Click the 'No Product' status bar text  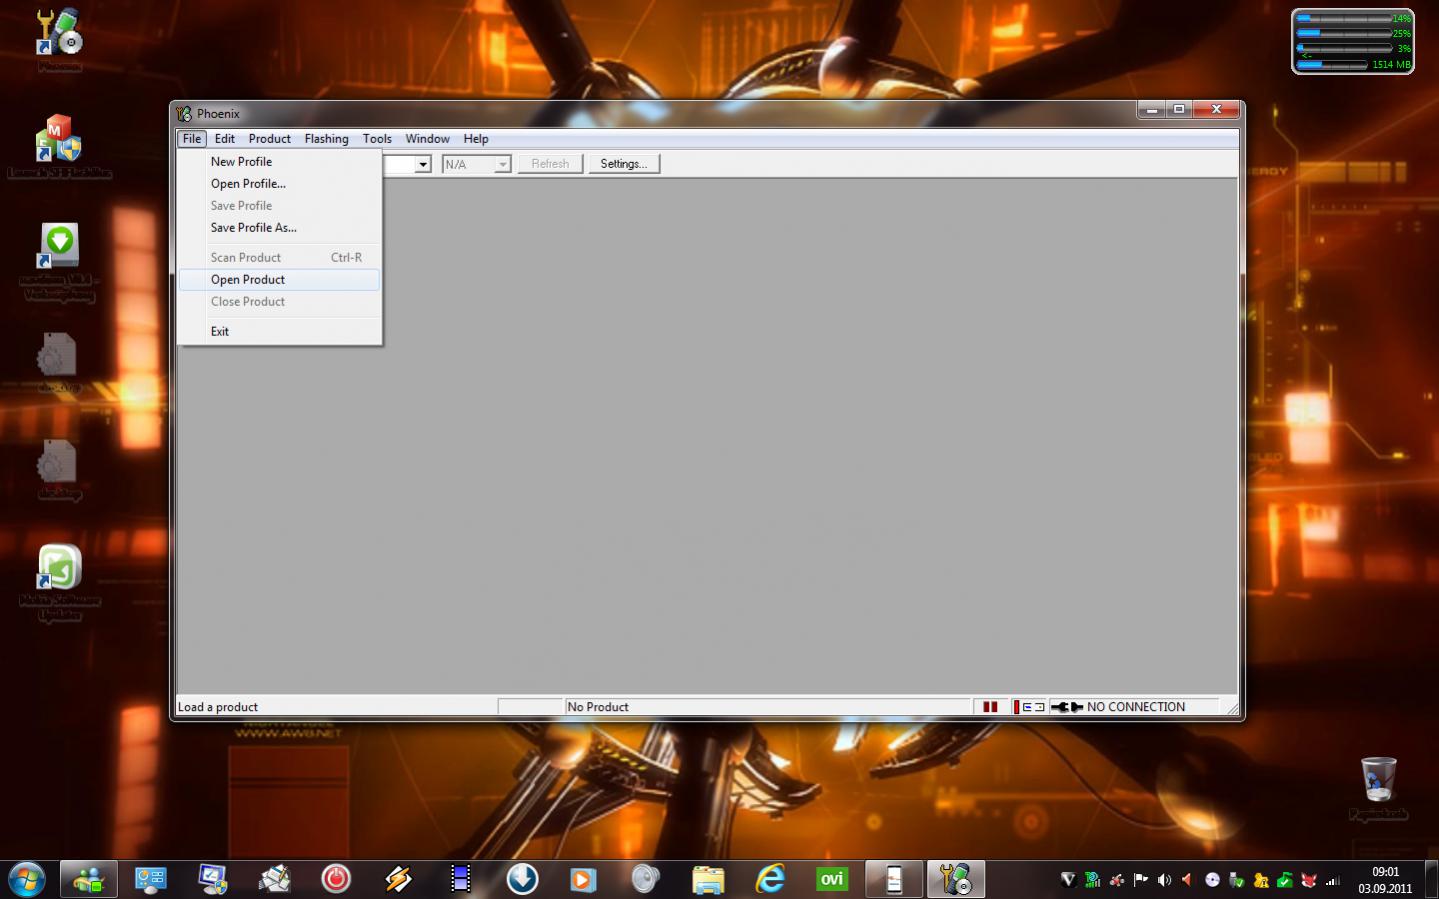coord(598,707)
